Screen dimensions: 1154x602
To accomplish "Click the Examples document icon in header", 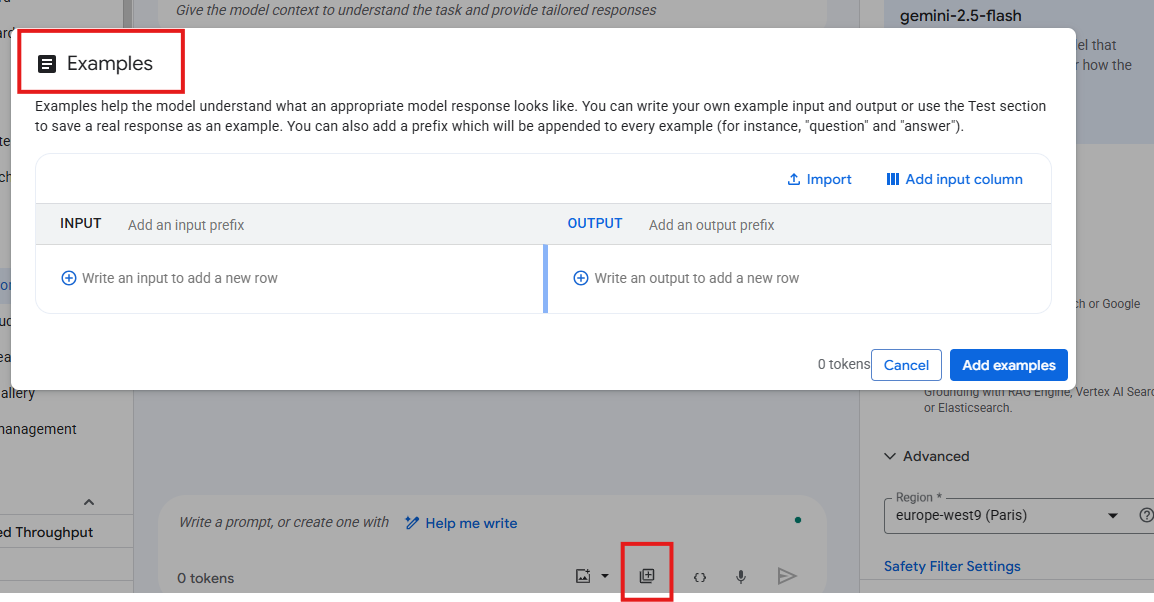I will pyautogui.click(x=47, y=64).
